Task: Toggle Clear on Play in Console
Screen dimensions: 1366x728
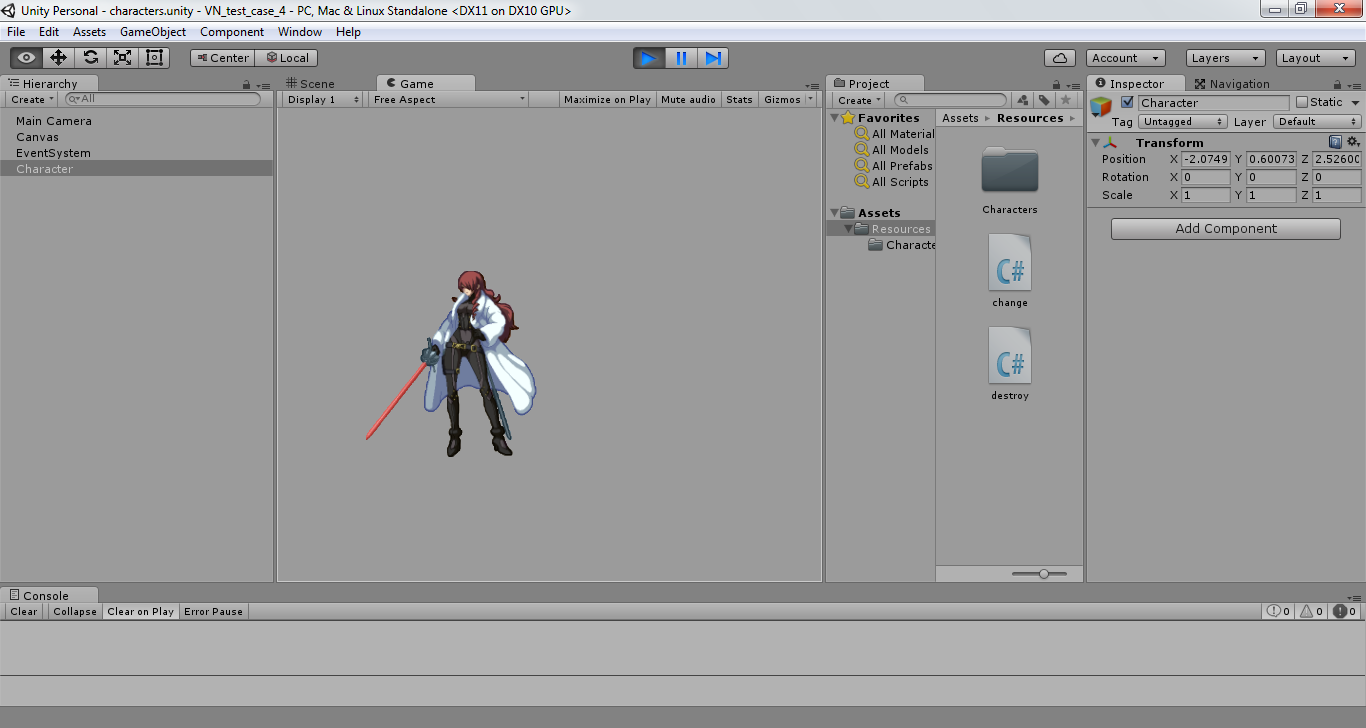Action: 140,611
